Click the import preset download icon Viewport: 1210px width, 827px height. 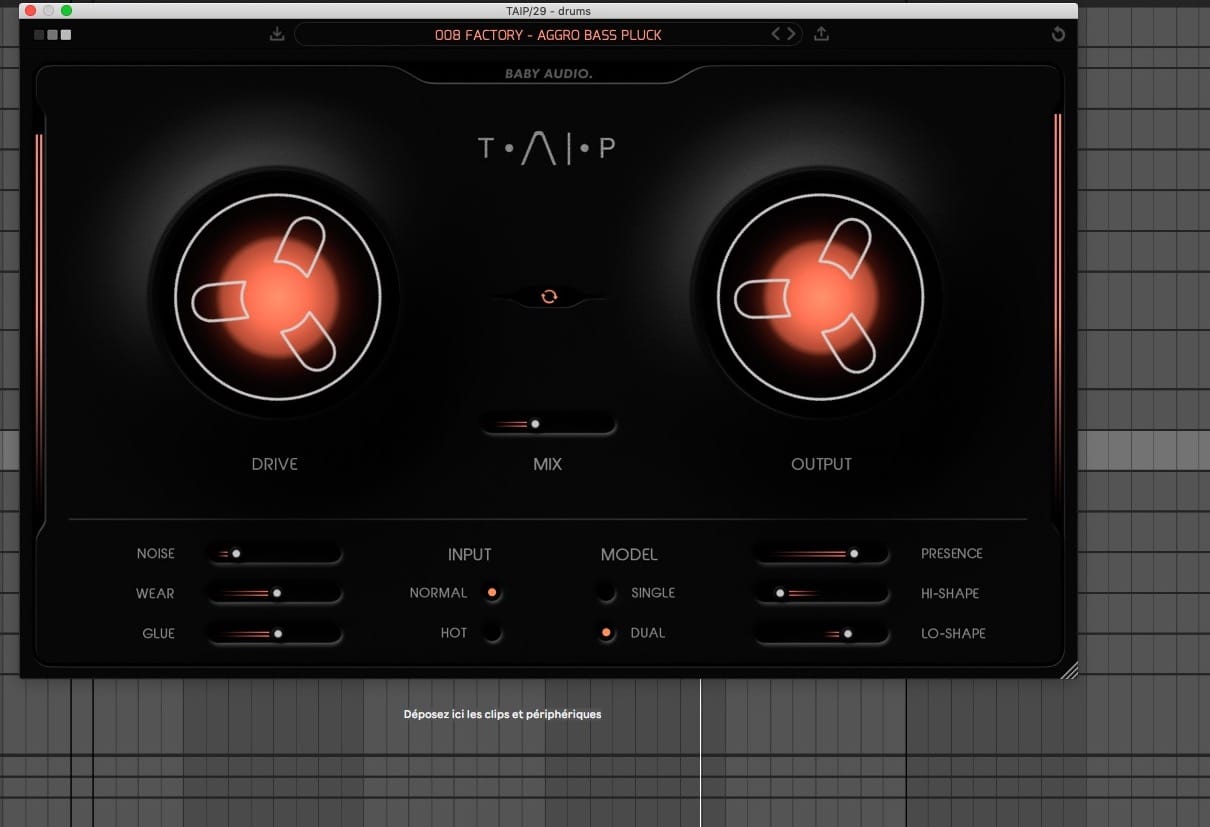pyautogui.click(x=277, y=33)
